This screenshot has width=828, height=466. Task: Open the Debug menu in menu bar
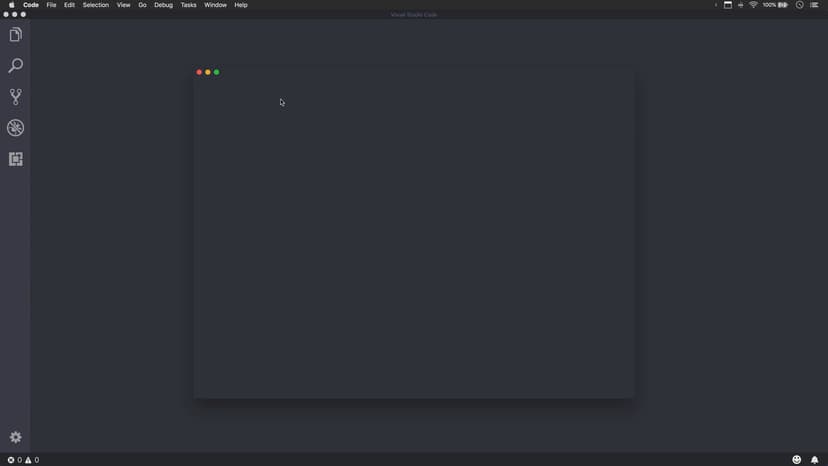click(163, 5)
